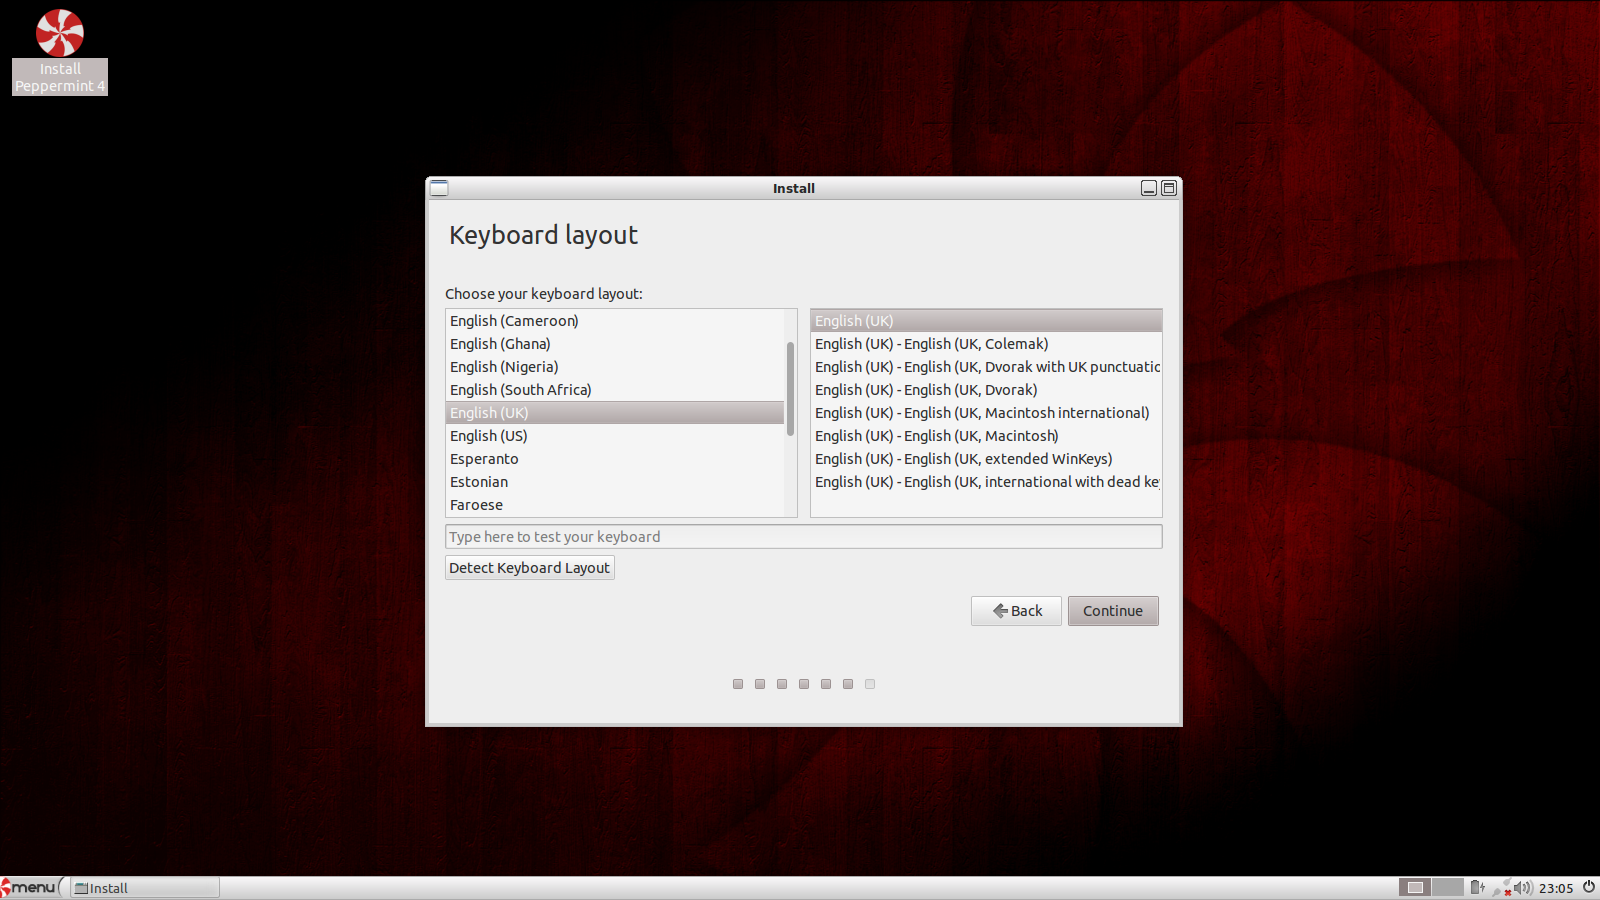Open the power shutdown icon
The width and height of the screenshot is (1600, 900).
(x=1588, y=887)
